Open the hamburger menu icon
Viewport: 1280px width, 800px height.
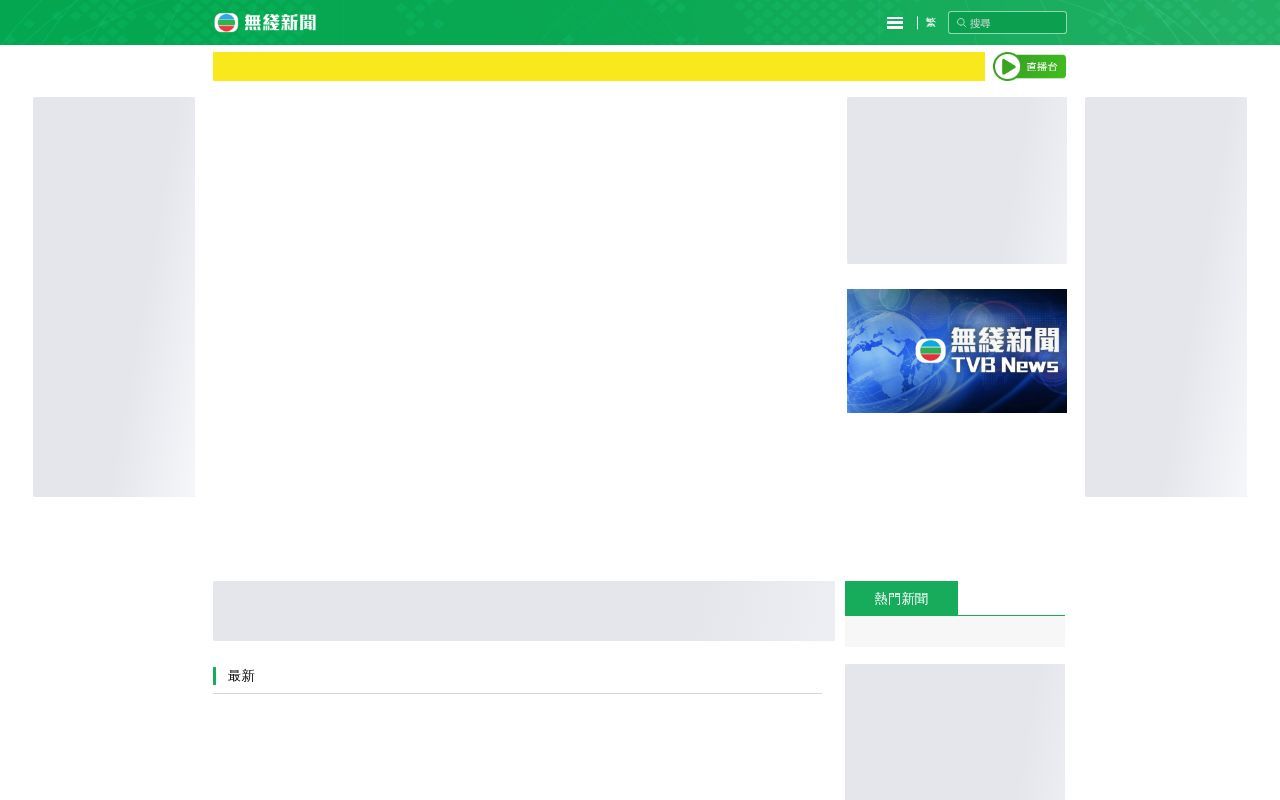coord(895,23)
